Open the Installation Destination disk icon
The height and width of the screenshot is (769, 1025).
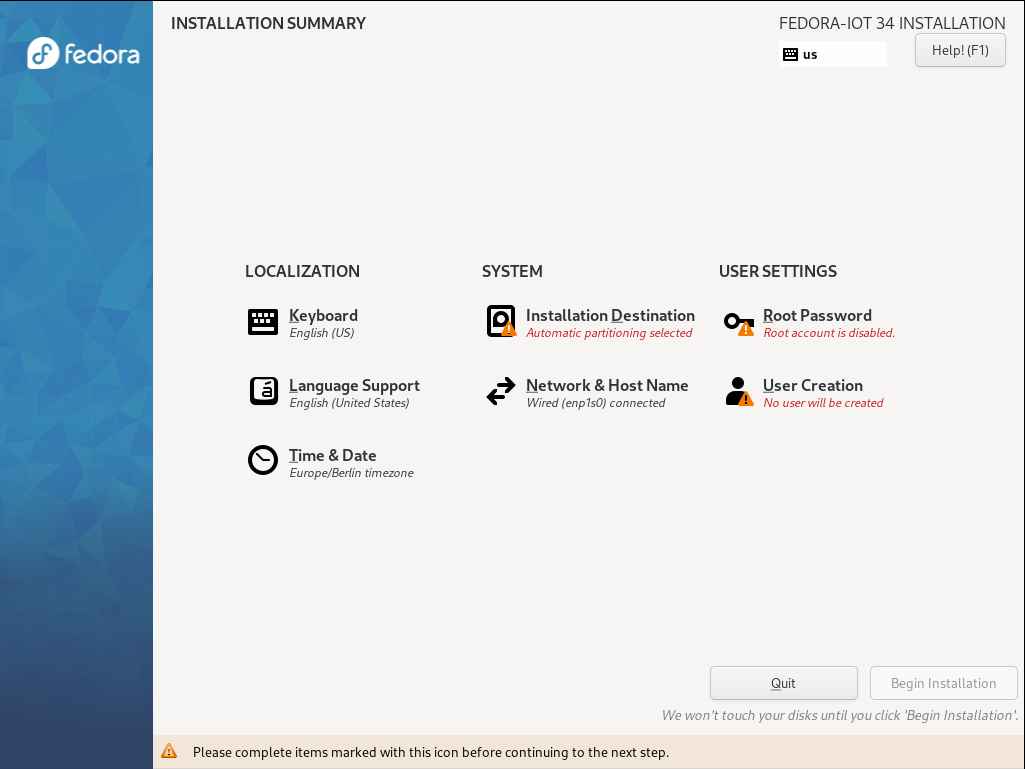point(501,322)
